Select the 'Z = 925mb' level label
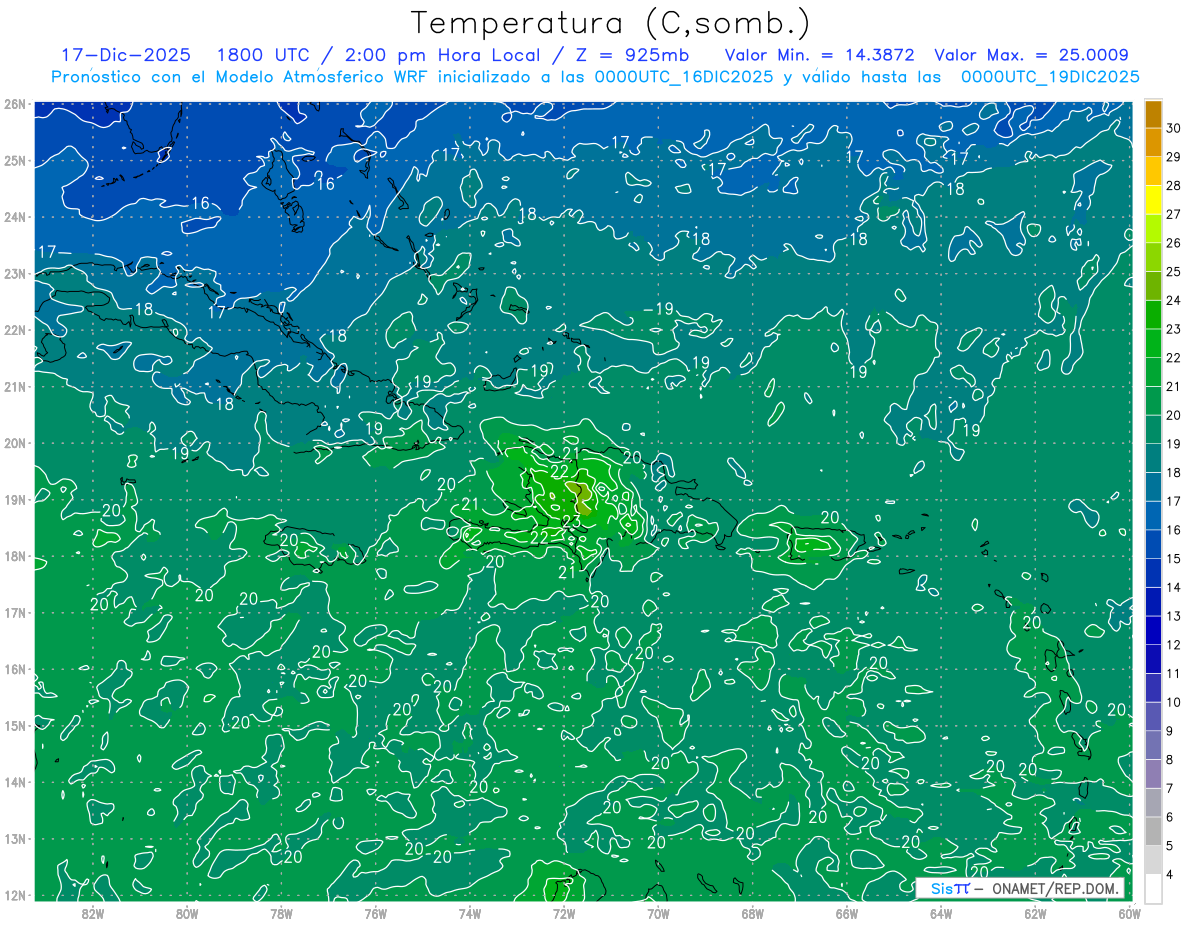 click(633, 56)
